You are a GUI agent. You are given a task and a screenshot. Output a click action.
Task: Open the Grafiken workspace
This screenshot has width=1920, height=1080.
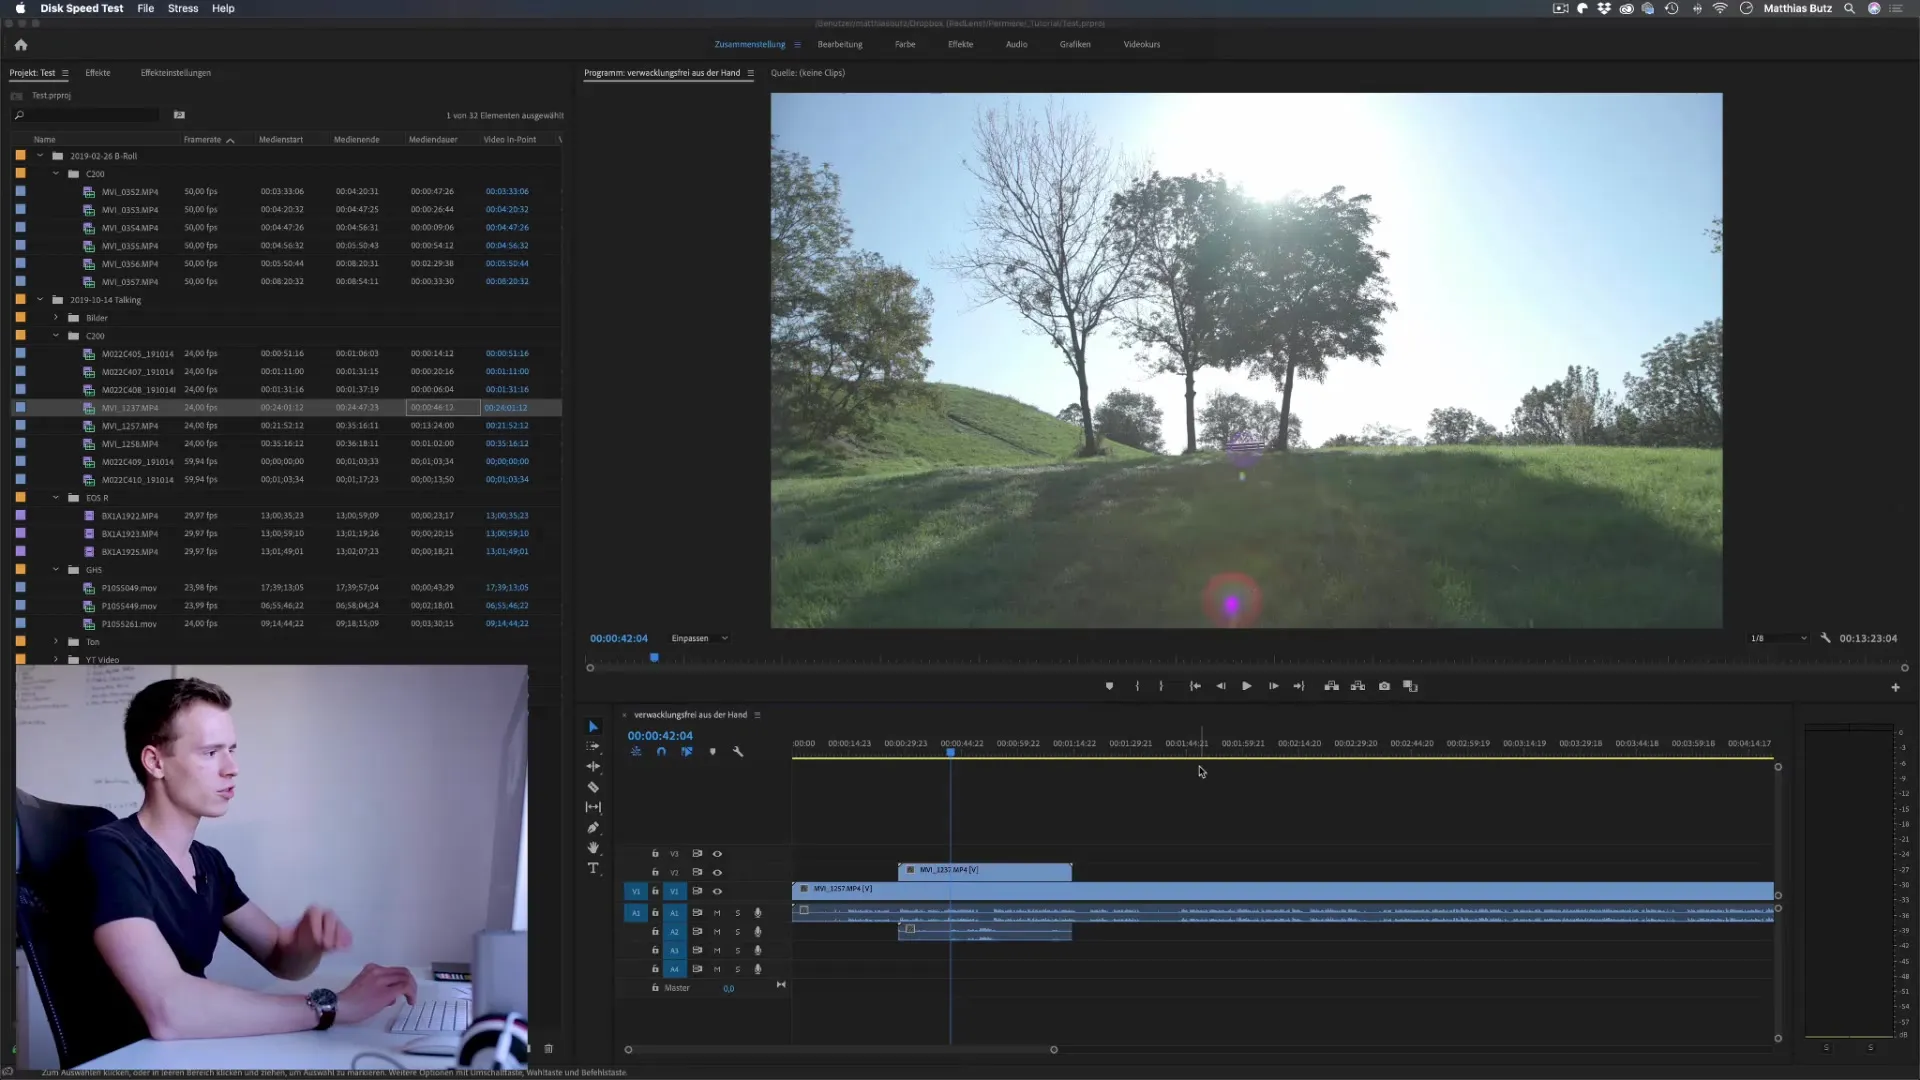[1075, 45]
